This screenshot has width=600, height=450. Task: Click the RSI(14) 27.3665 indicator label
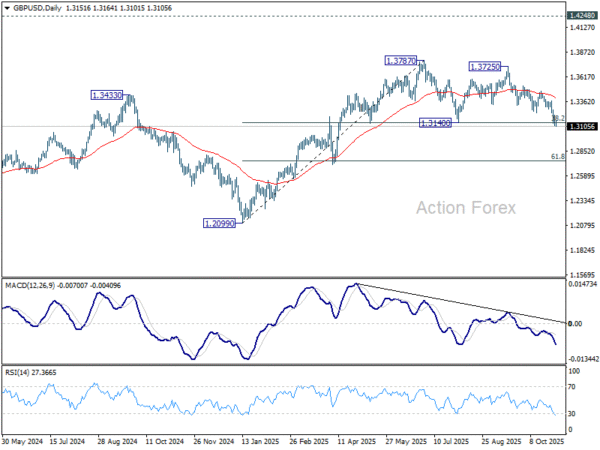click(31, 372)
